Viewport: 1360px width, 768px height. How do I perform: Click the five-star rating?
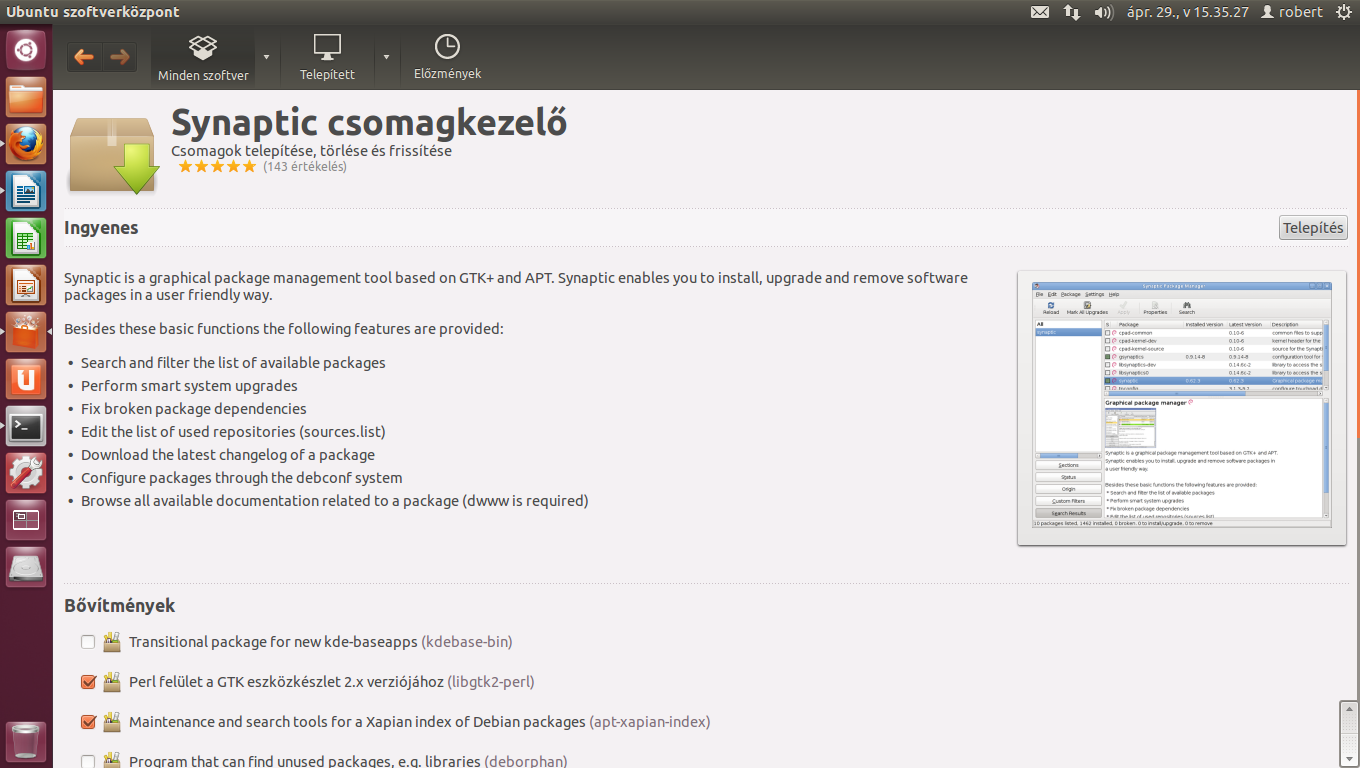pyautogui.click(x=217, y=167)
